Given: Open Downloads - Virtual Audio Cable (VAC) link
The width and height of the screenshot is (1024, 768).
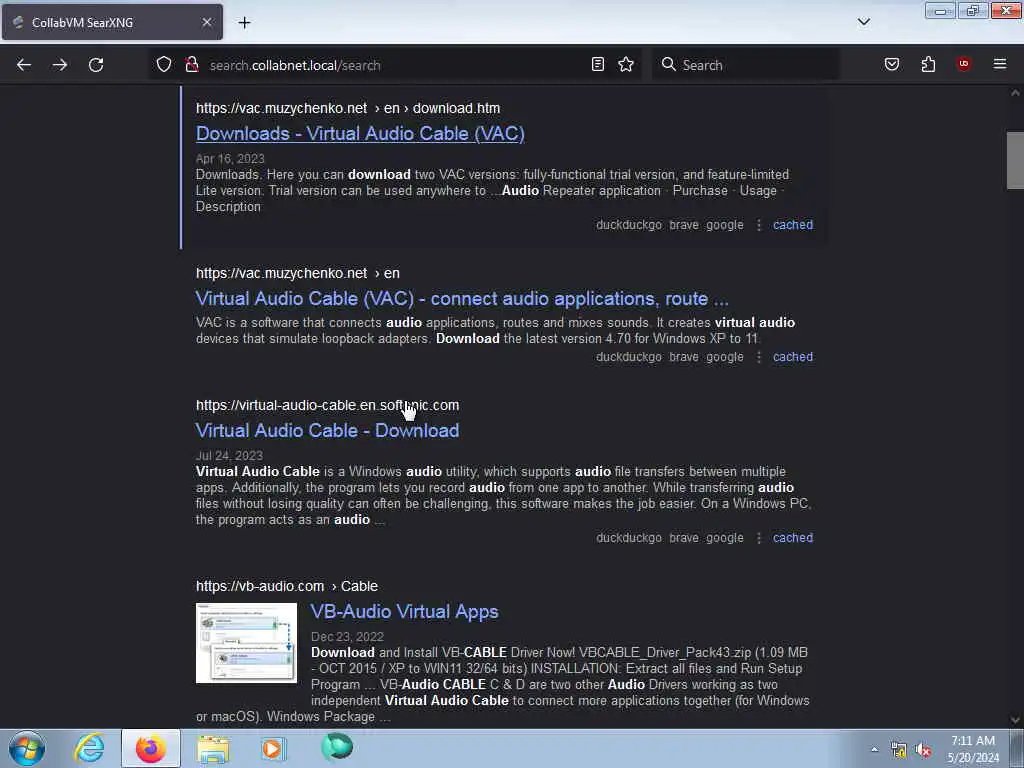Looking at the screenshot, I should click(360, 133).
